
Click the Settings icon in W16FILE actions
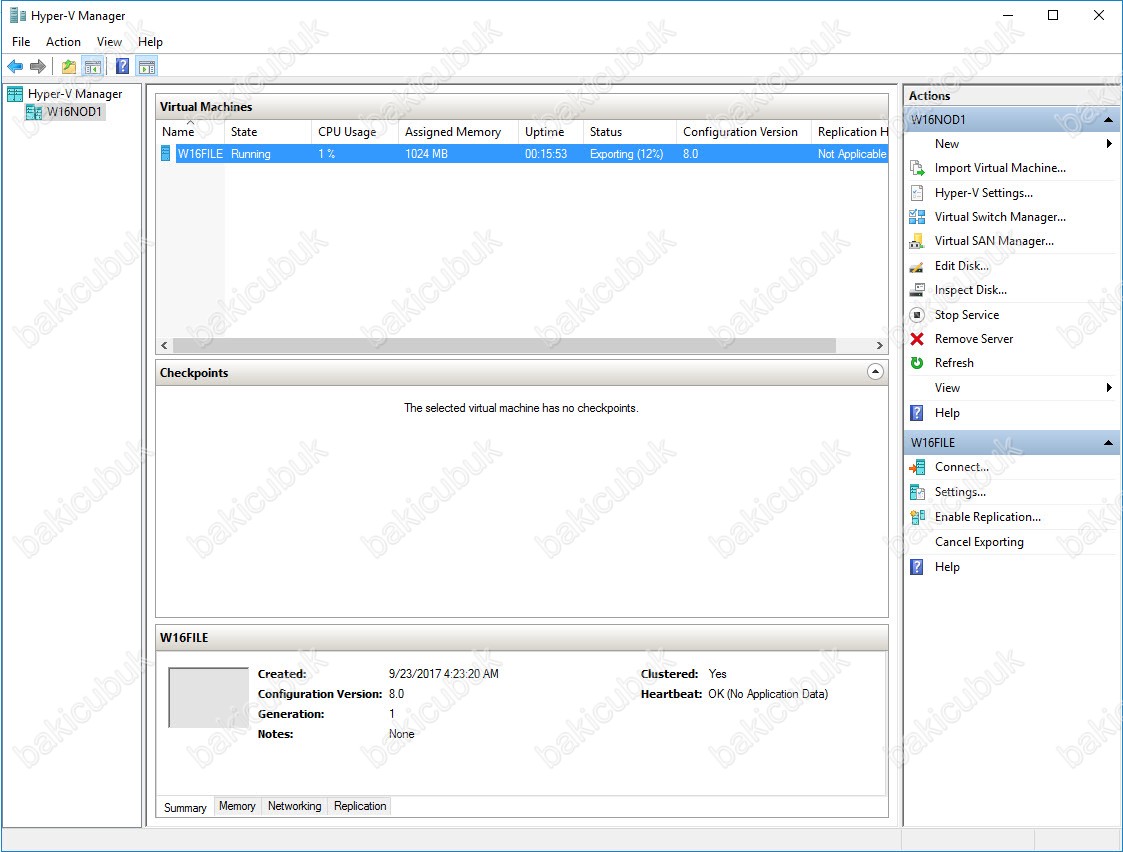coord(917,492)
